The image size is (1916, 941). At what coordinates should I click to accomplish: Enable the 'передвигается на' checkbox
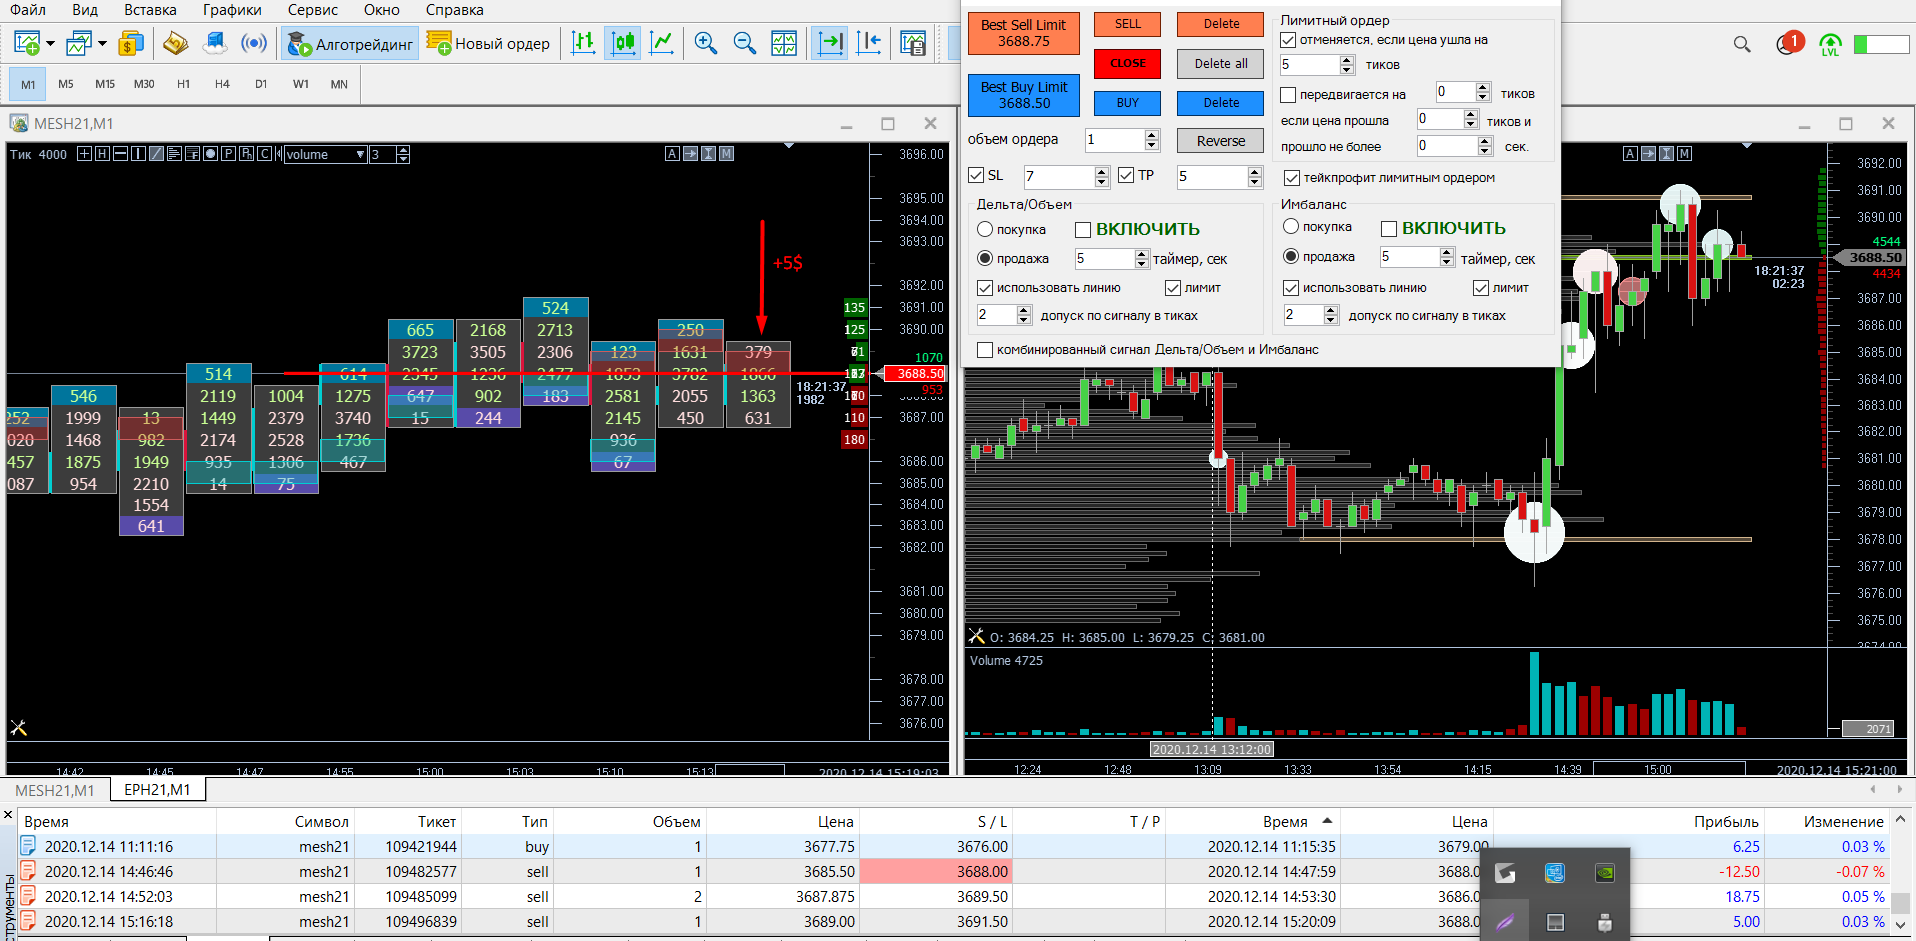click(1288, 95)
